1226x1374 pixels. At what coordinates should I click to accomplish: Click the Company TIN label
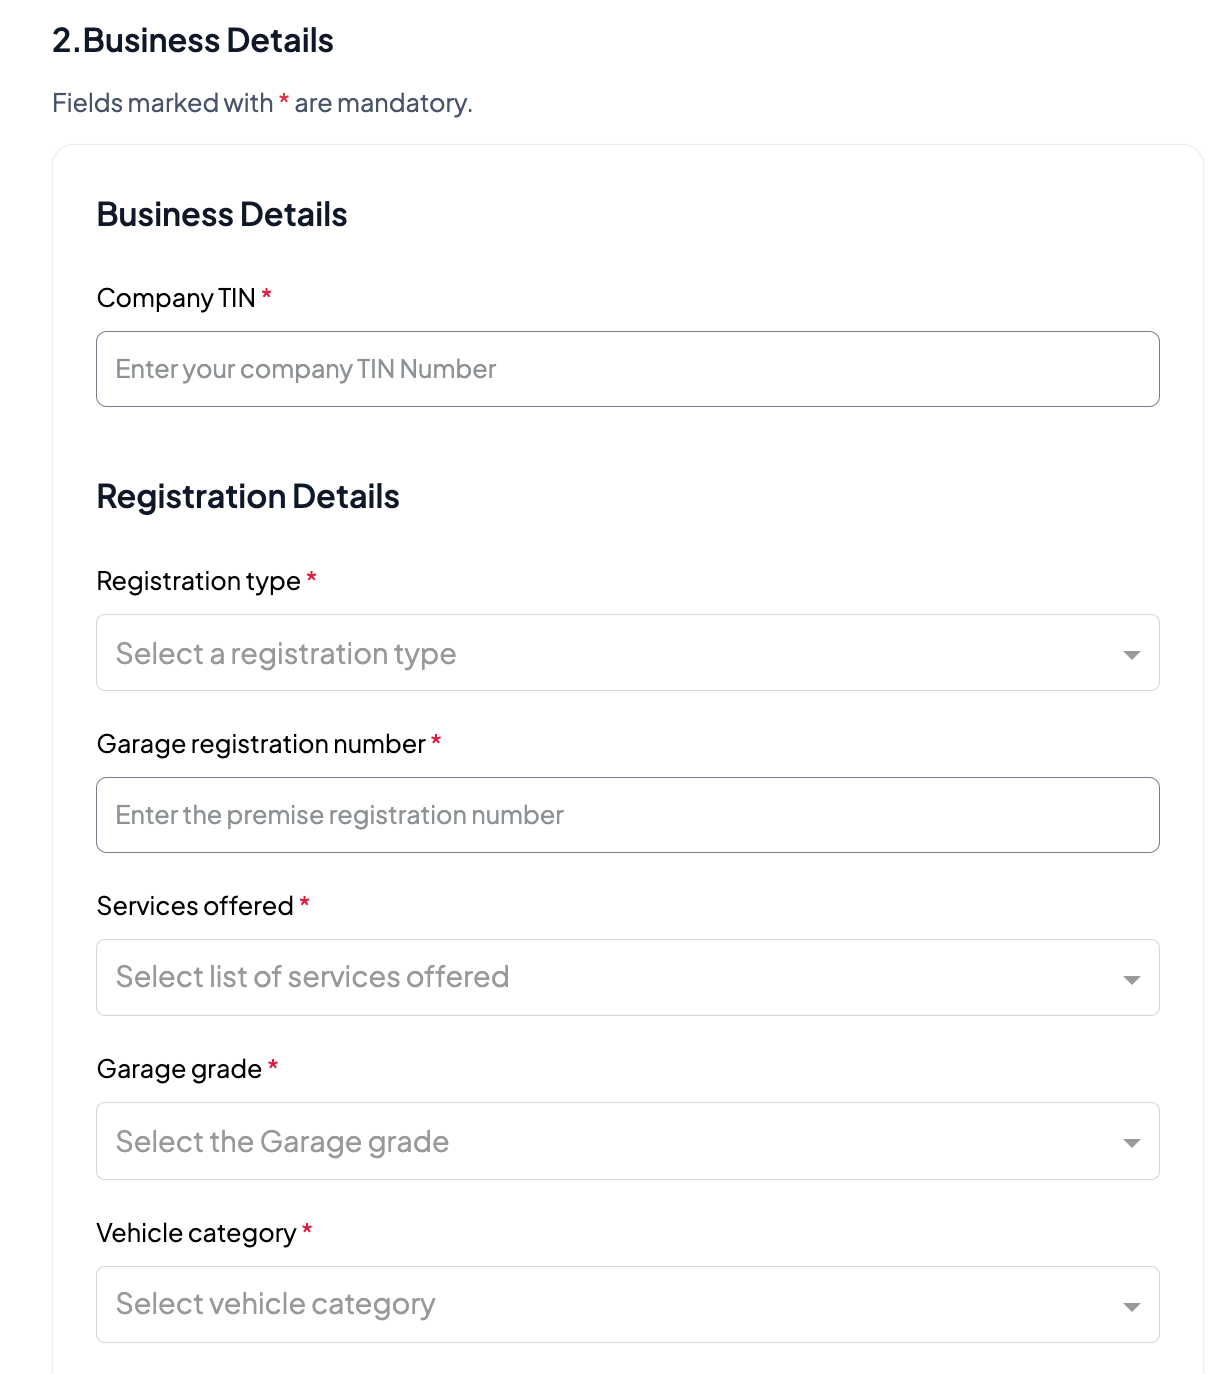coord(176,298)
